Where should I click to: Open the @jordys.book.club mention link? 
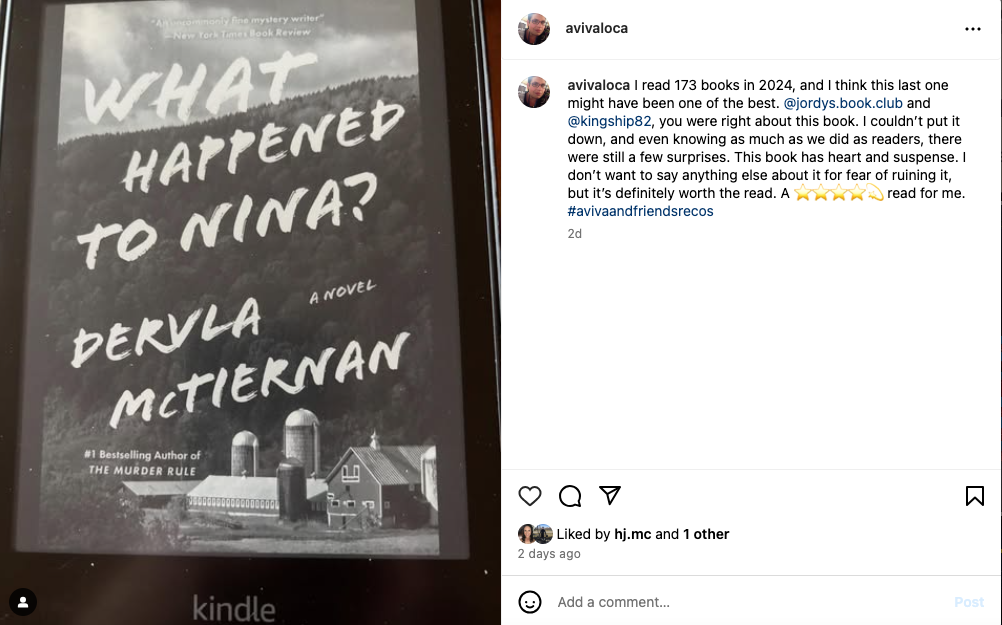click(843, 103)
